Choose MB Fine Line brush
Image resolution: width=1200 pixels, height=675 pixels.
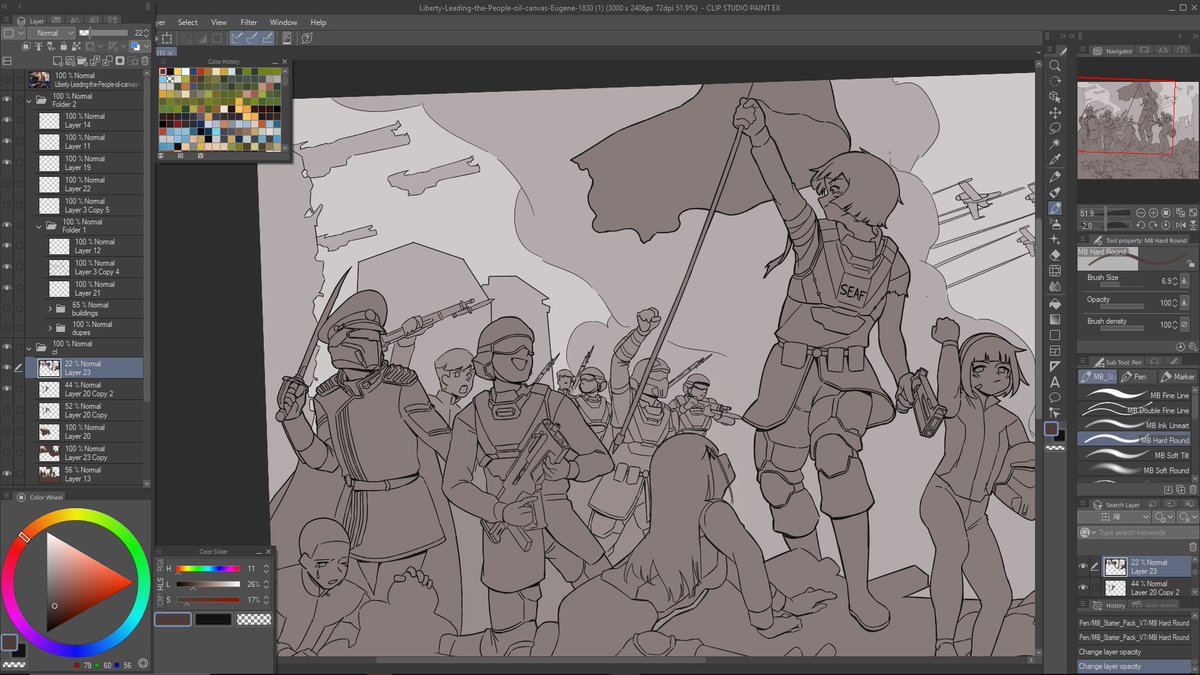pyautogui.click(x=1135, y=395)
